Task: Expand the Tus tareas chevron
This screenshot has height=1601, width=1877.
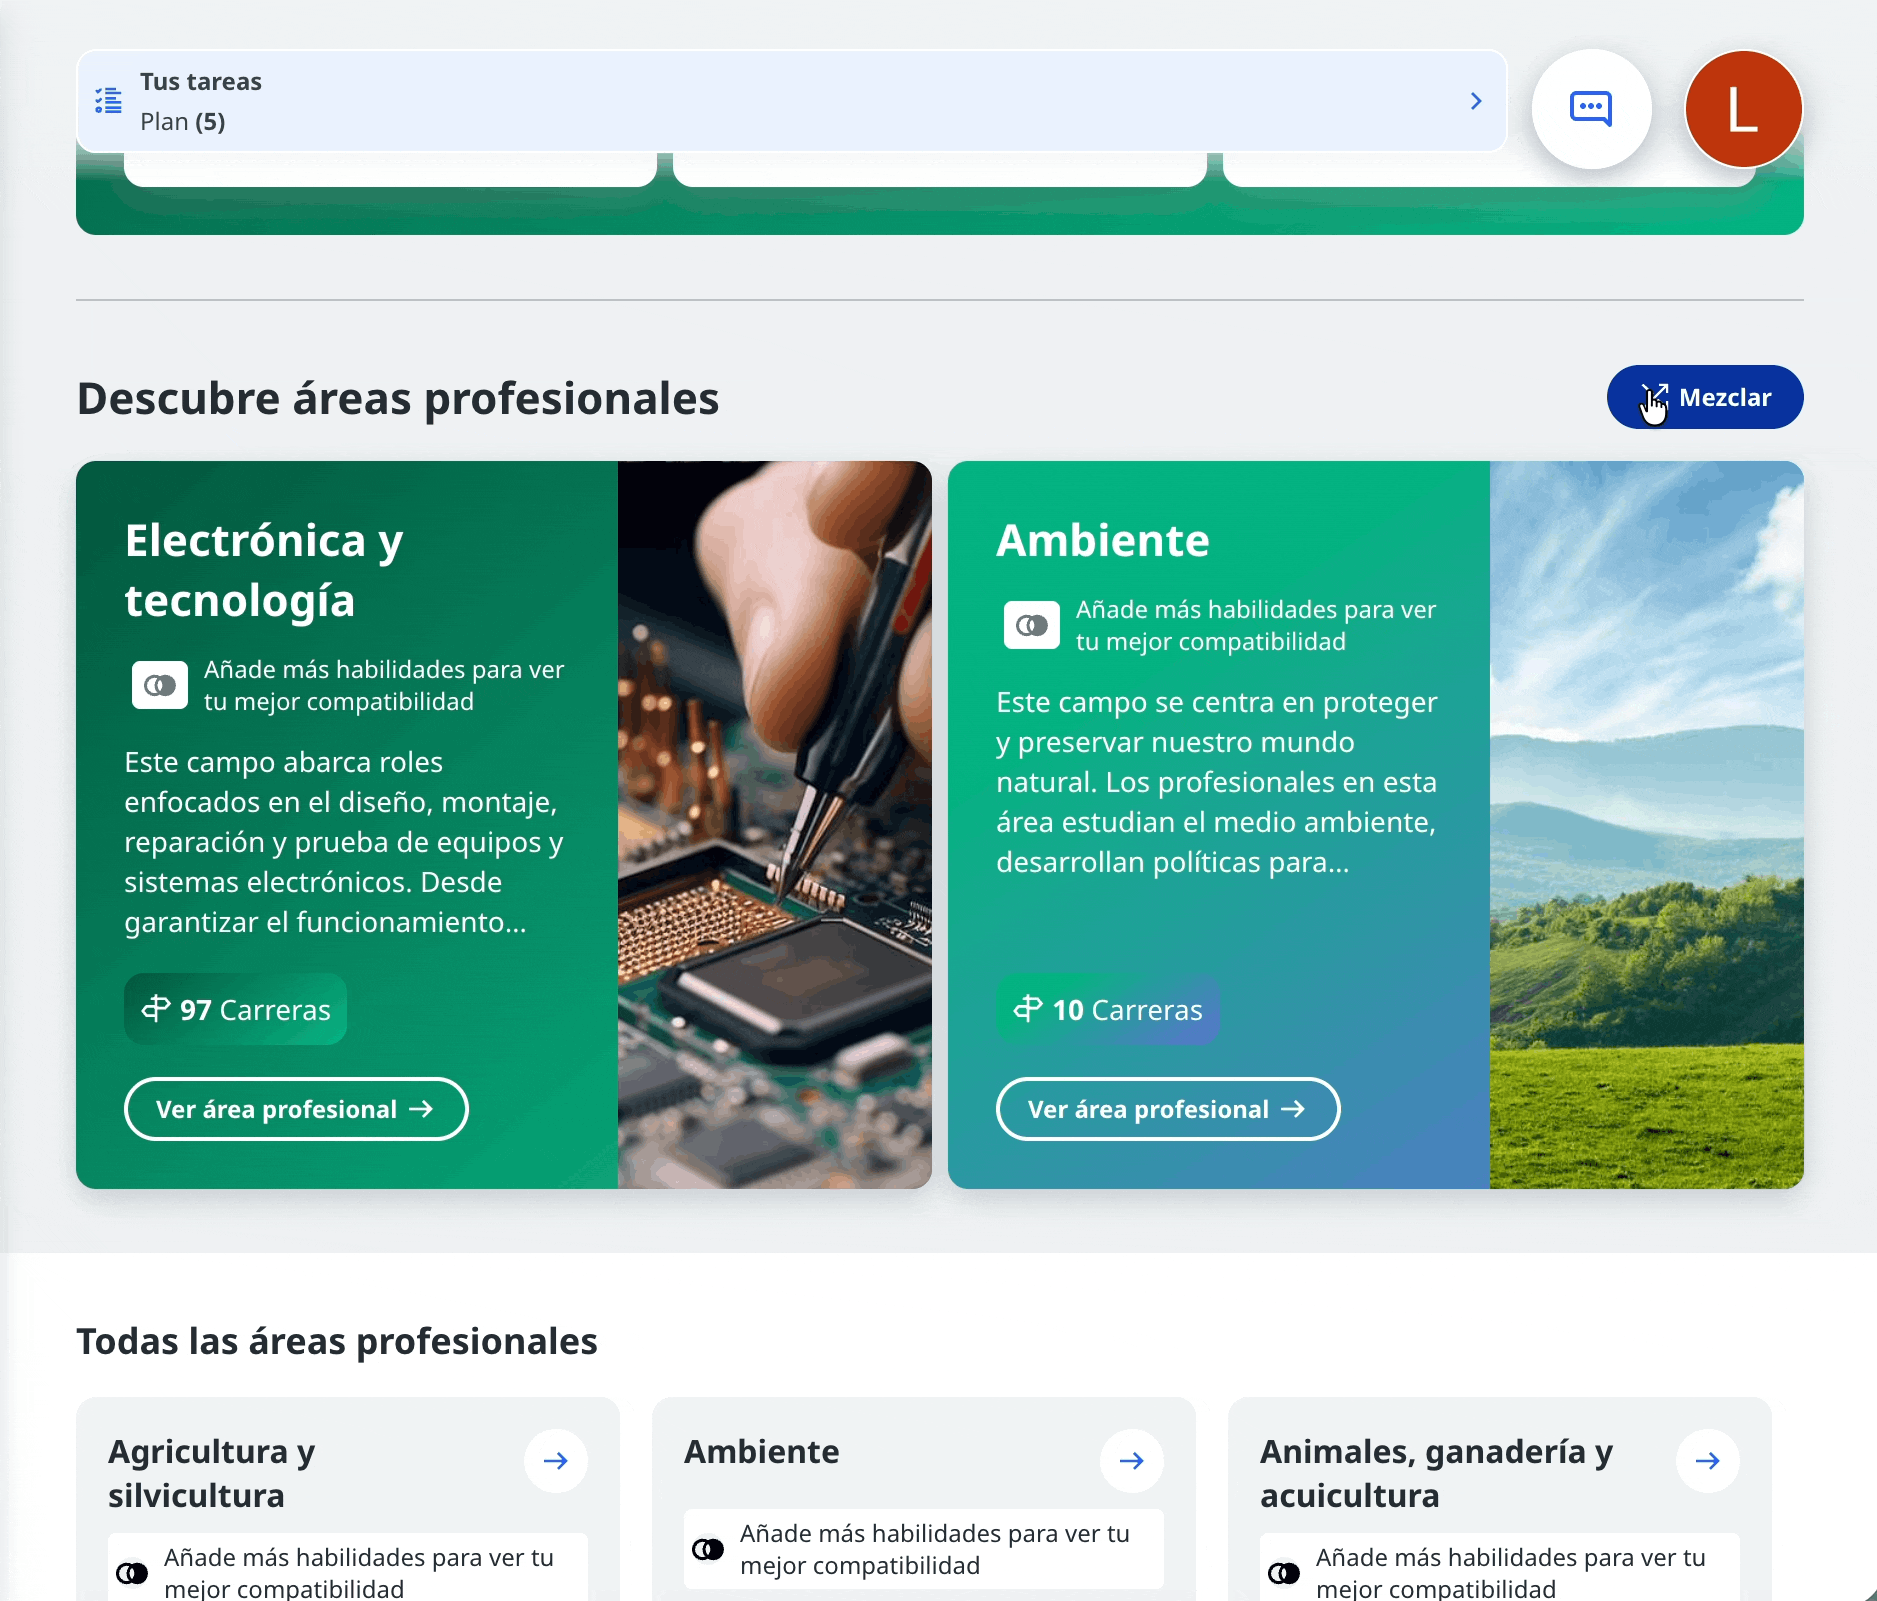Action: click(x=1475, y=101)
